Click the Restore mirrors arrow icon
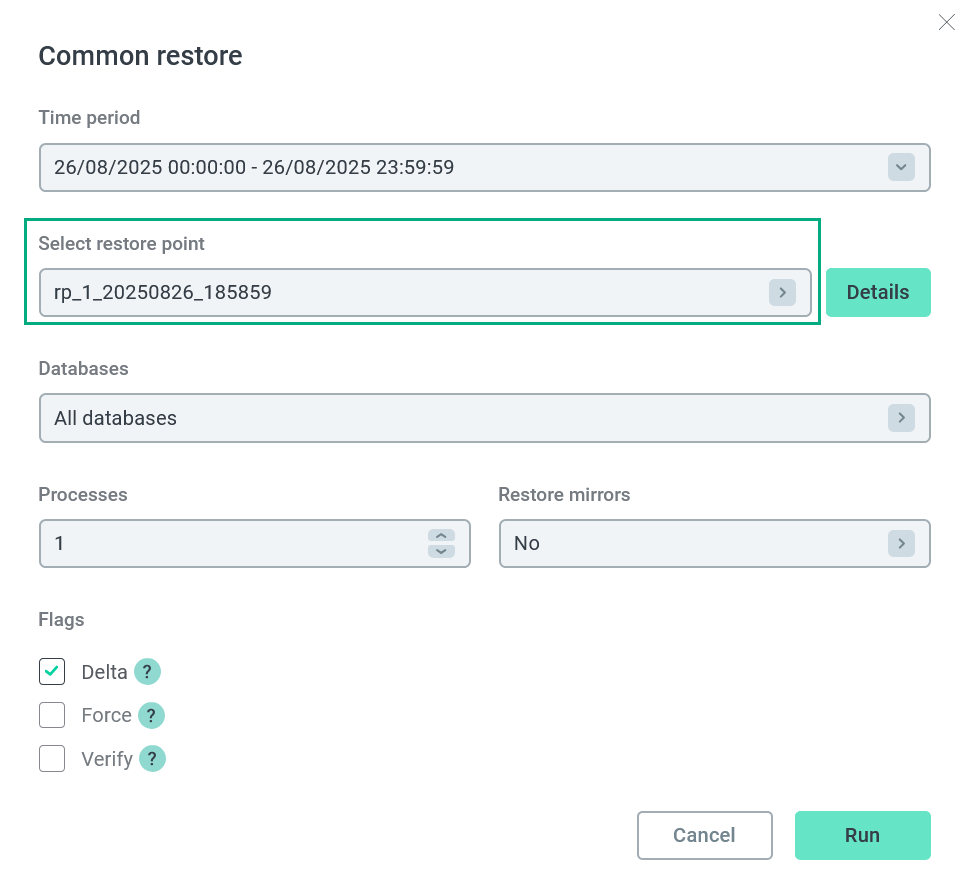Viewport: 969px width, 880px height. pos(901,544)
